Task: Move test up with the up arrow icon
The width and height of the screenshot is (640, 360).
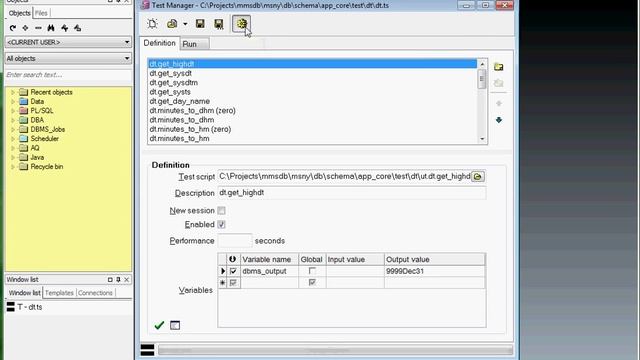Action: click(x=498, y=103)
